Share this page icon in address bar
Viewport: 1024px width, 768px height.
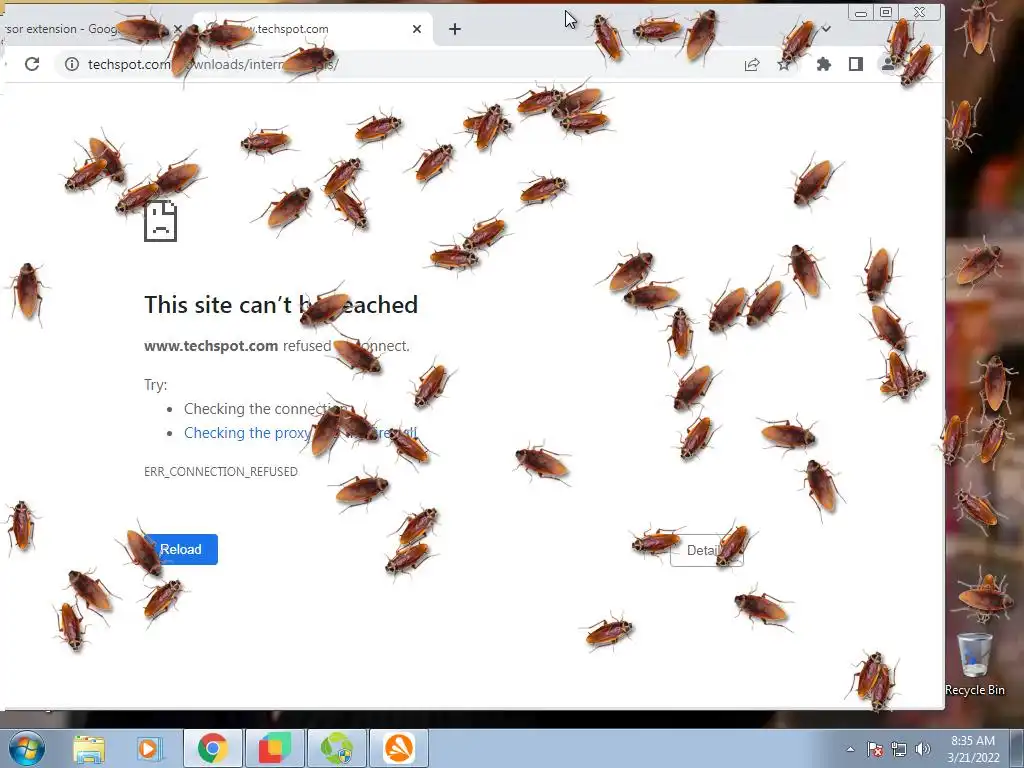coord(752,64)
